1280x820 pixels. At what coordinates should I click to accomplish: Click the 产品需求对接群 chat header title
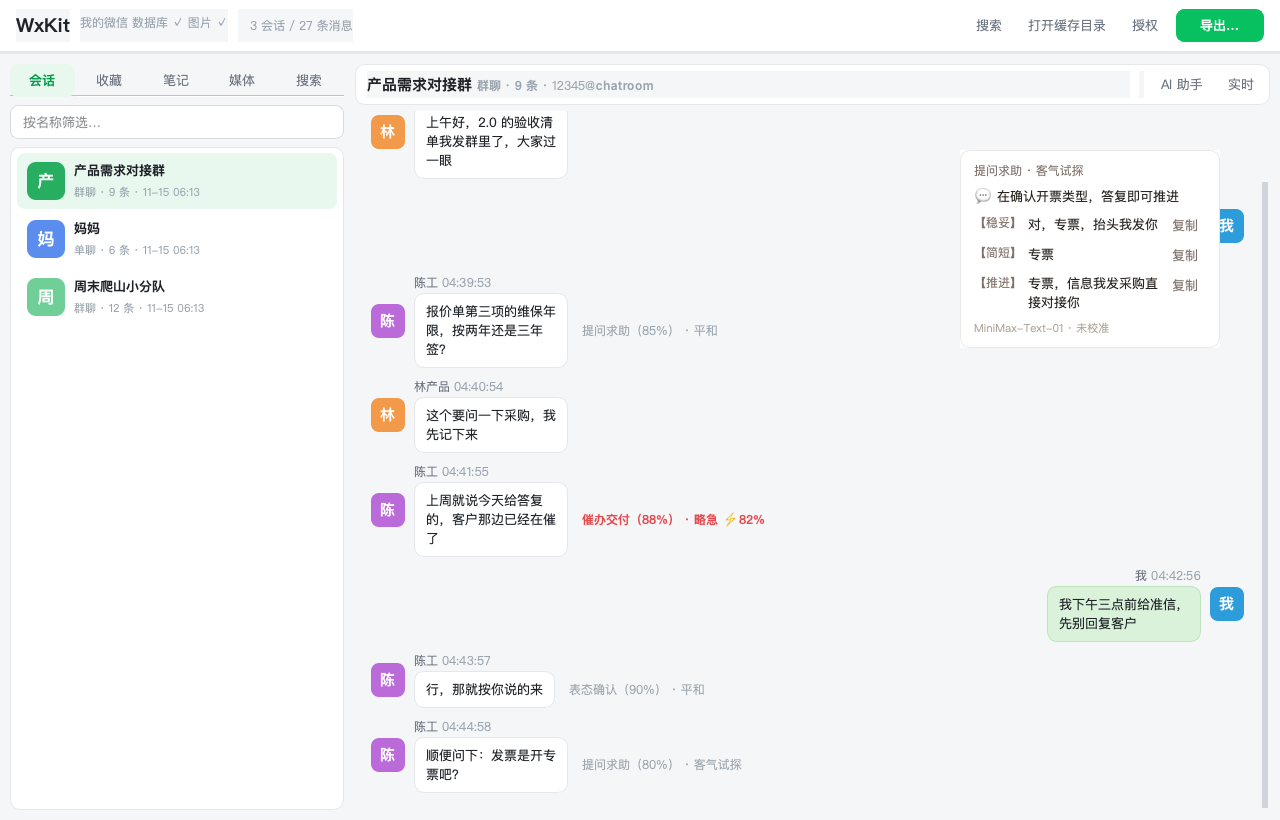[419, 85]
